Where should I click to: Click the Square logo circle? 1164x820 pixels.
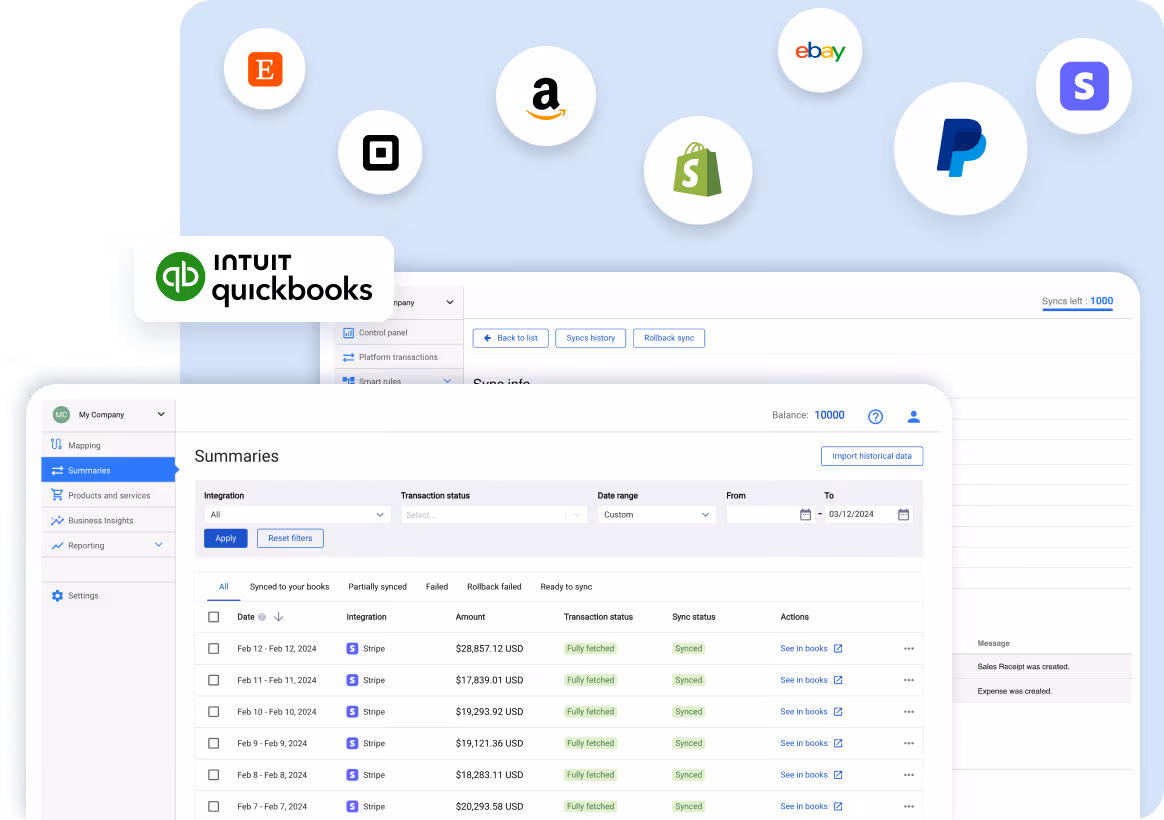(x=380, y=153)
